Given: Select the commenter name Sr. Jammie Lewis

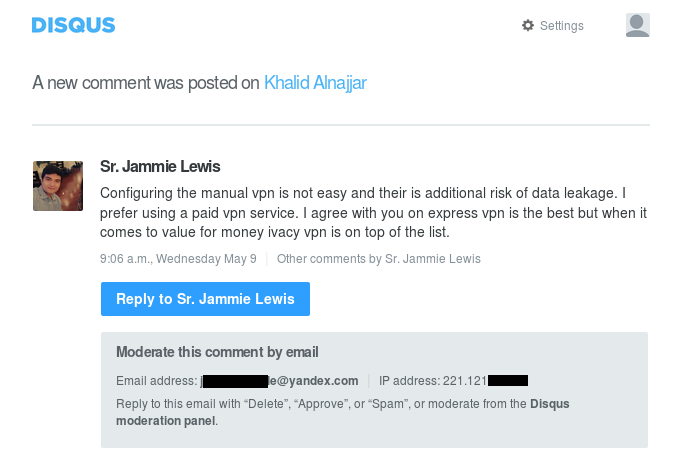Looking at the screenshot, I should [160, 166].
